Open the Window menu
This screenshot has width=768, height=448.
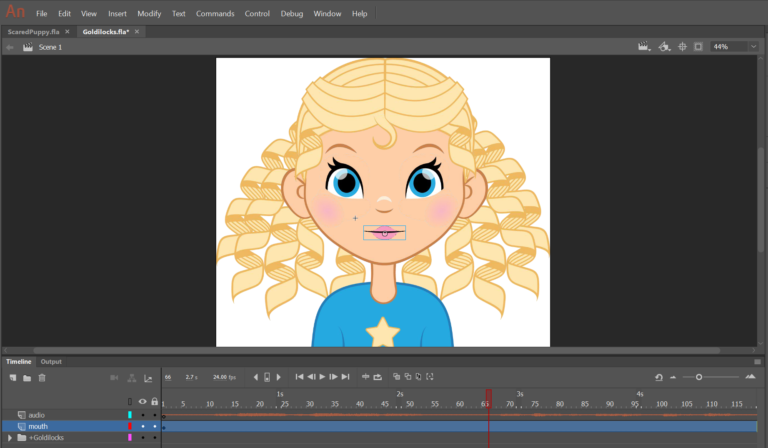[327, 14]
